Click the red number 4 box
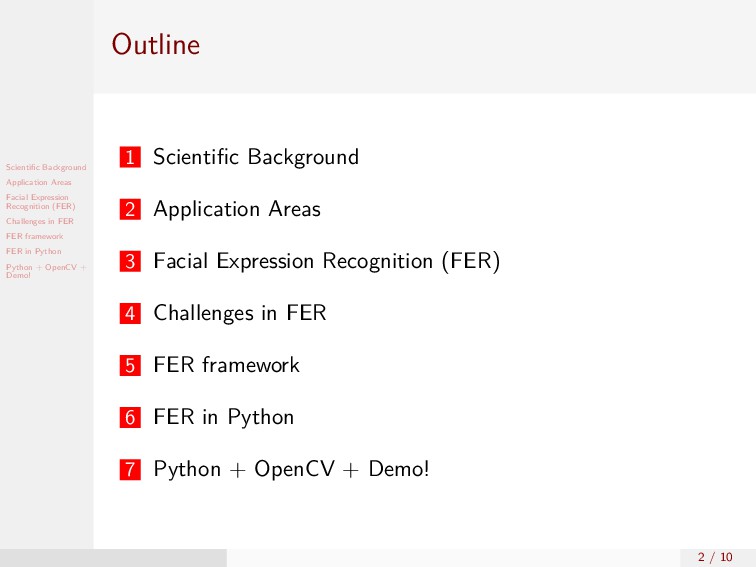The image size is (756, 567). 130,313
